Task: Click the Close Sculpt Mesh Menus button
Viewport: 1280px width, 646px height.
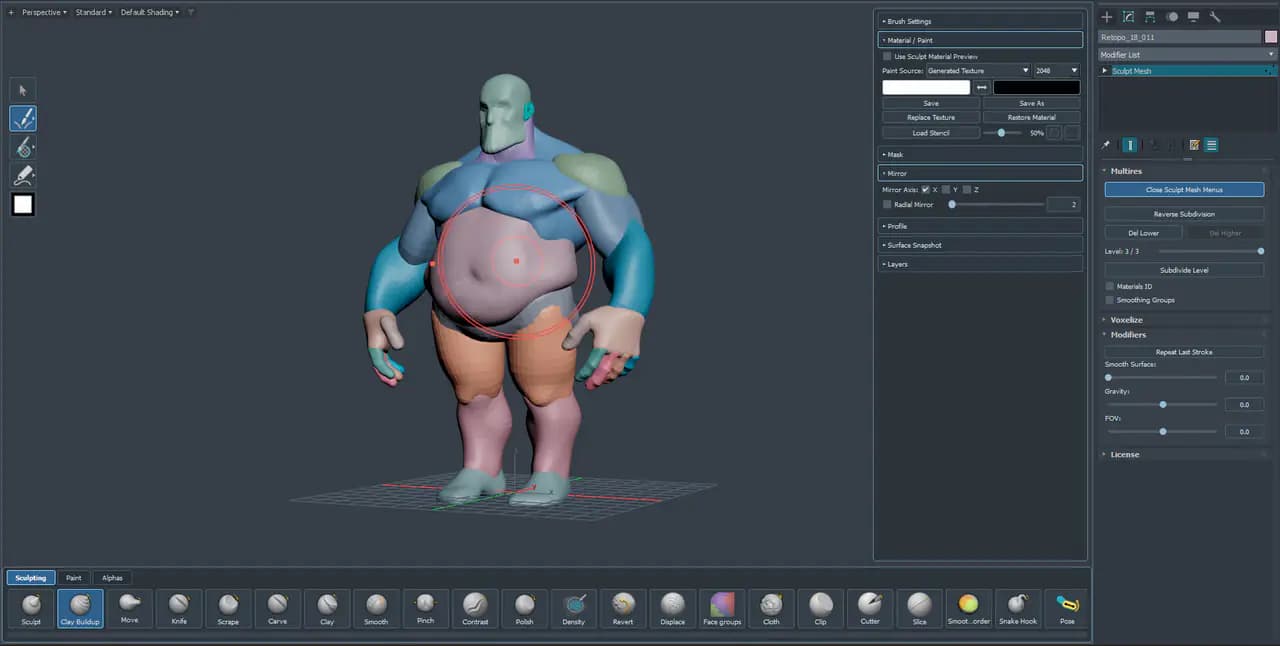Action: [x=1184, y=189]
